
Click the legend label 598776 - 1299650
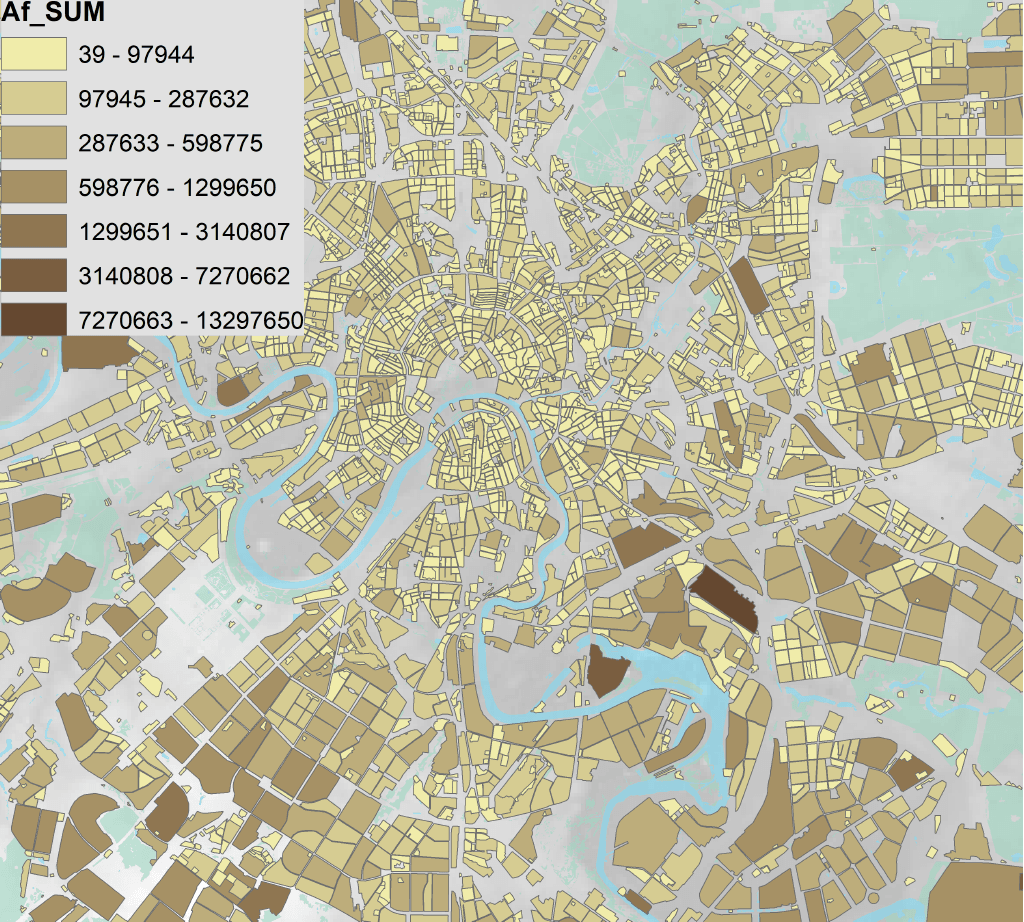click(x=178, y=187)
